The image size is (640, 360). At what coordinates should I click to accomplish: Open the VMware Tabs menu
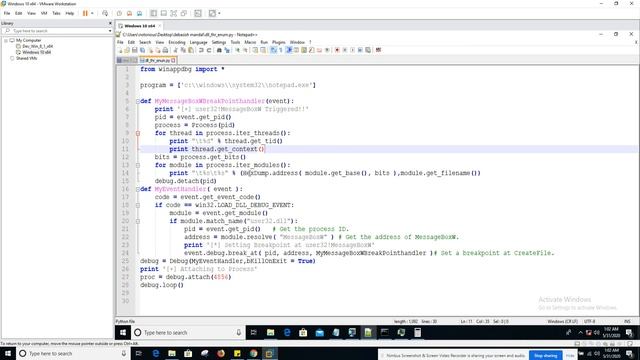coord(56,13)
